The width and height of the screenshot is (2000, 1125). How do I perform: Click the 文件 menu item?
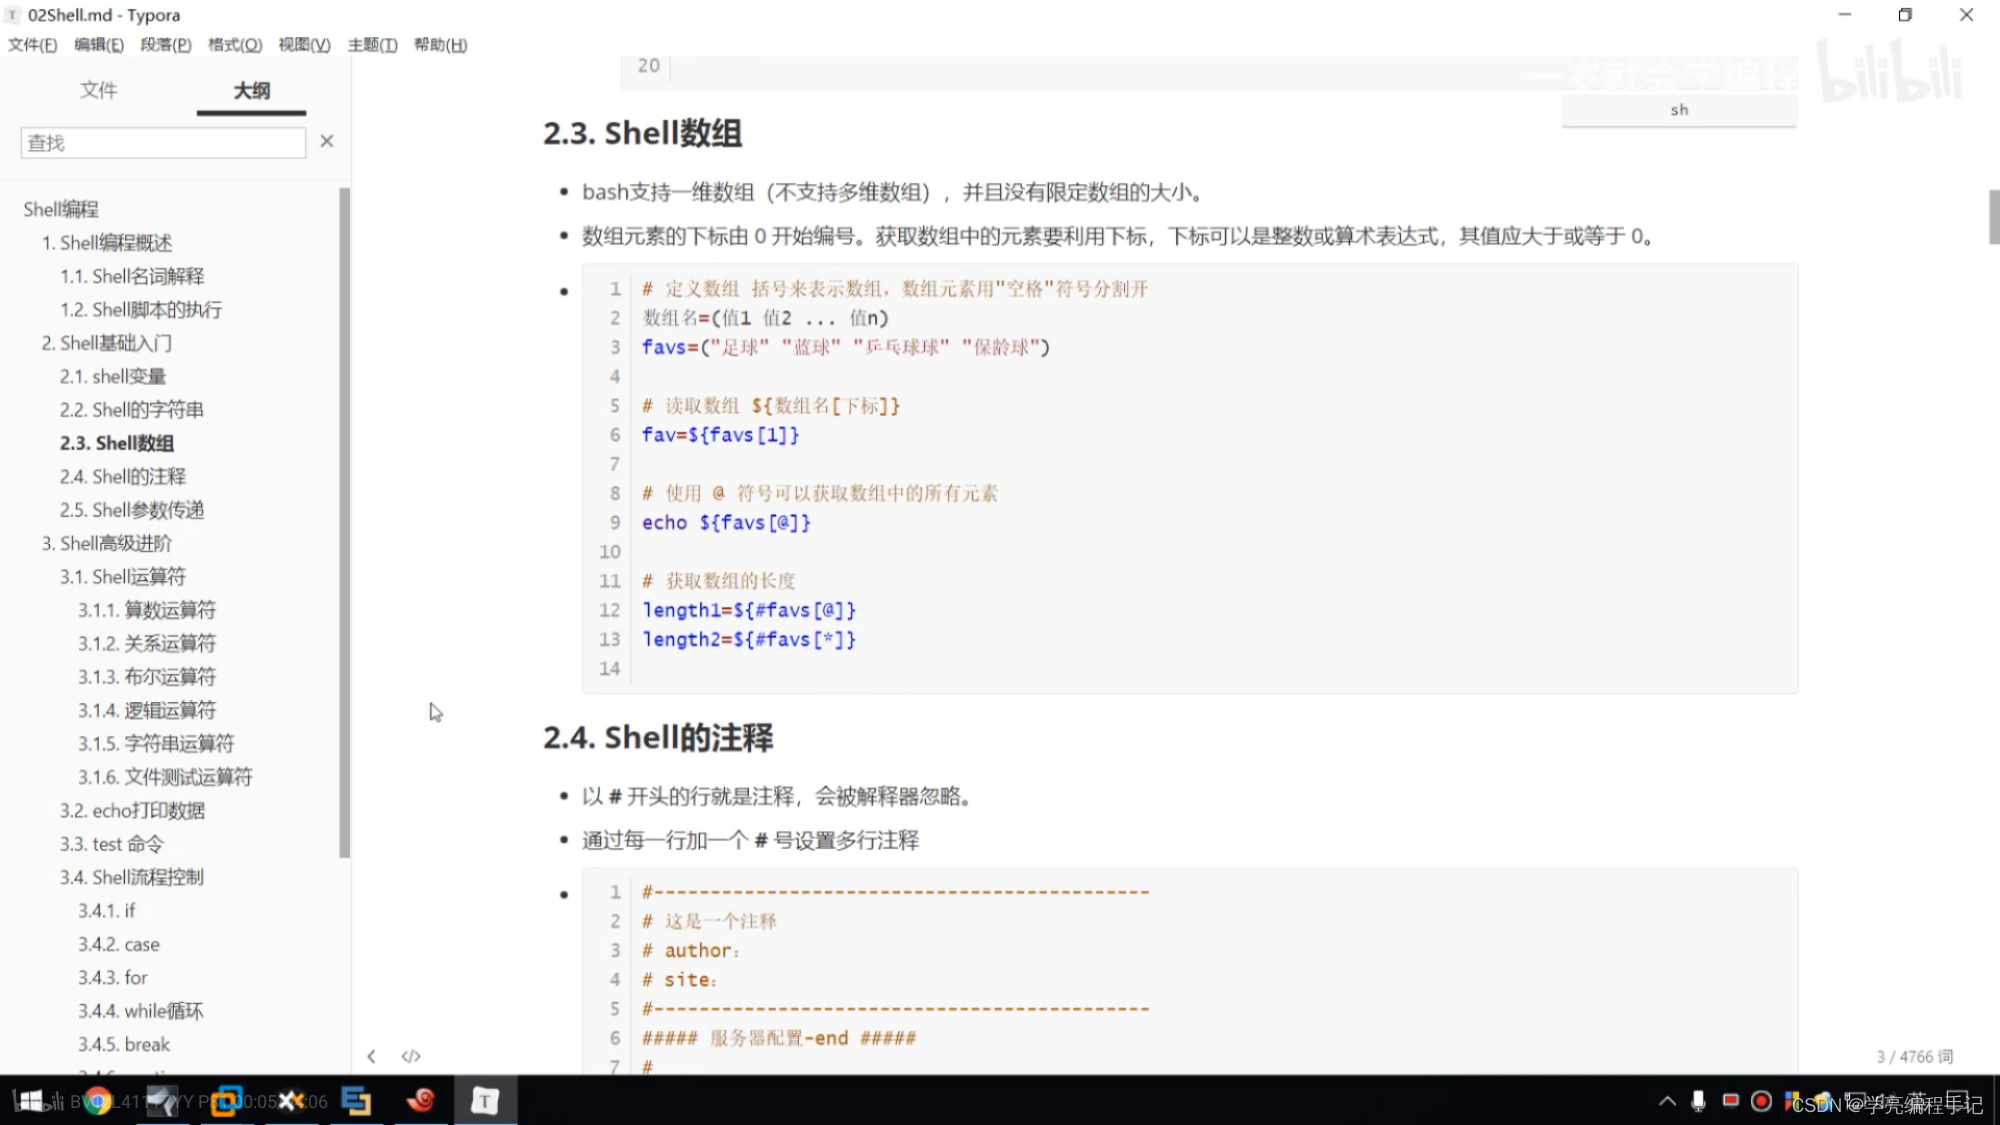(x=30, y=44)
